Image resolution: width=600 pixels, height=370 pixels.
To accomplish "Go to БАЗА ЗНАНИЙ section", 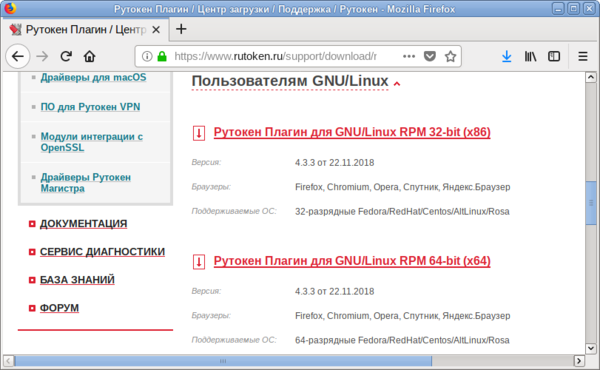I will [77, 280].
